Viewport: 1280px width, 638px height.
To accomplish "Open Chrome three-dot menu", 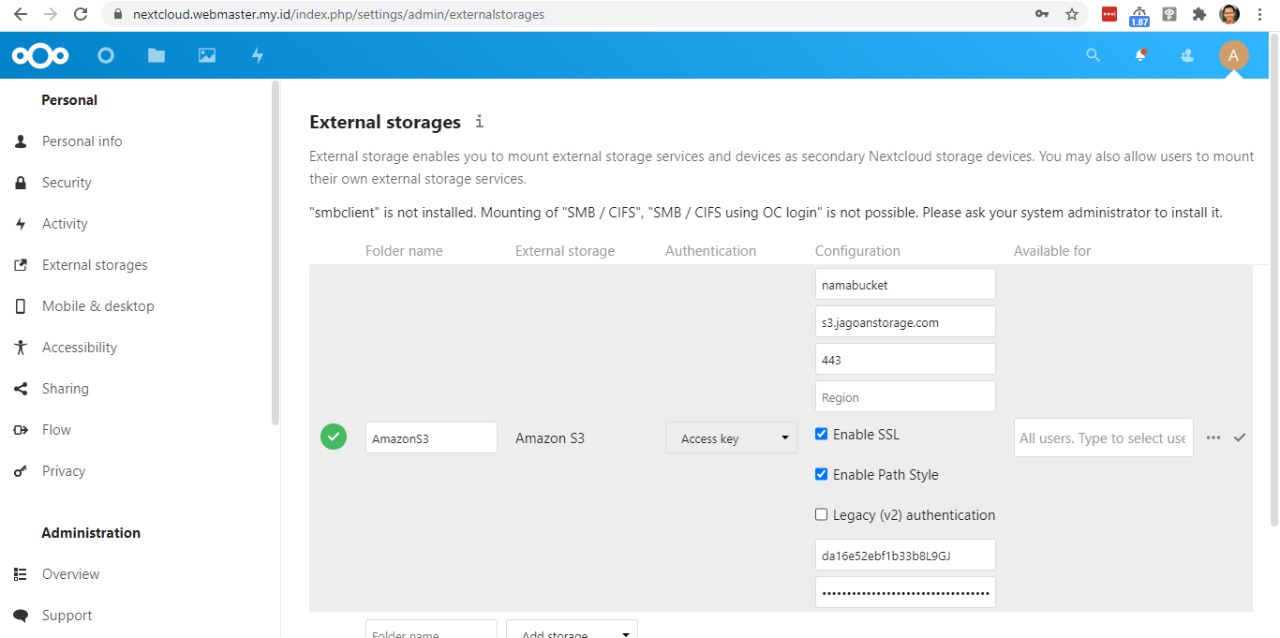I will (1262, 14).
